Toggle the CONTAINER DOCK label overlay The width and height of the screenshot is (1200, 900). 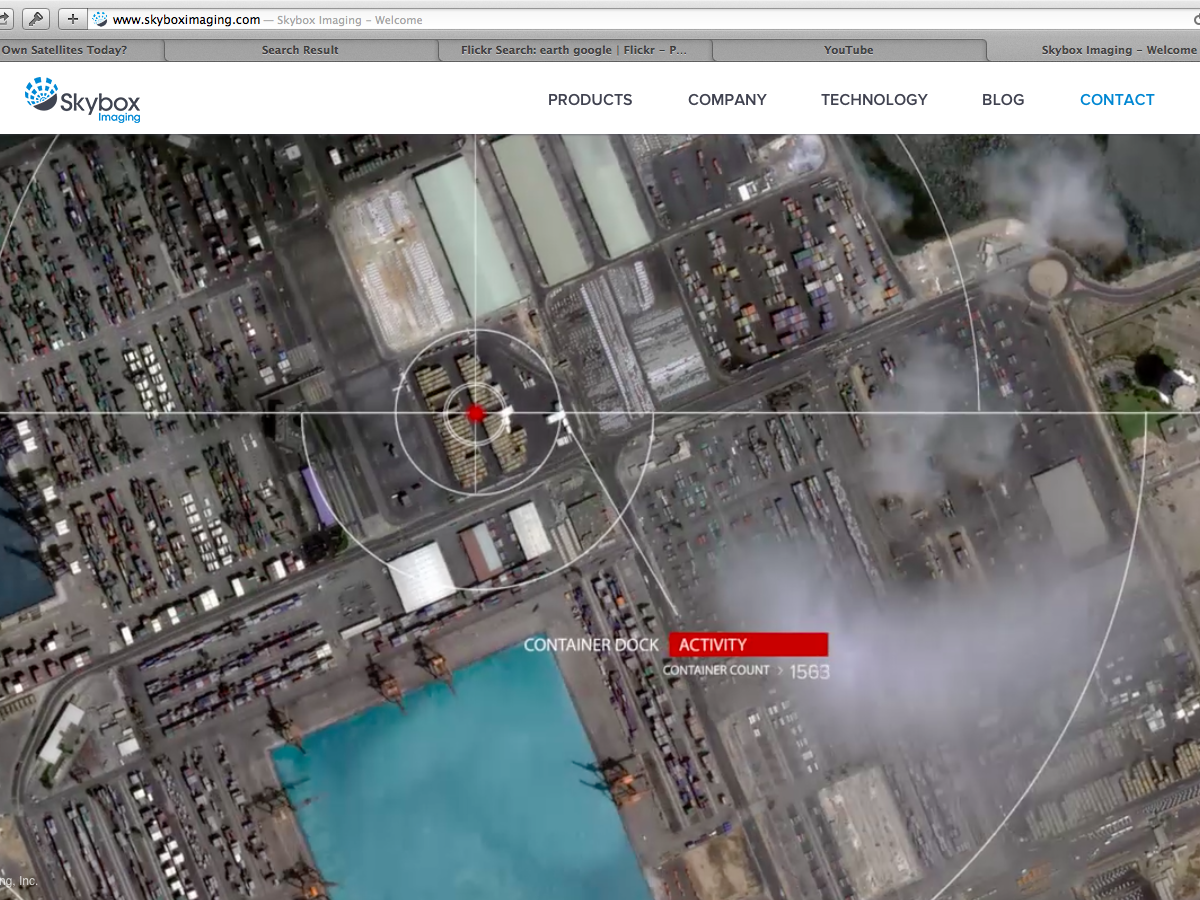pos(594,645)
